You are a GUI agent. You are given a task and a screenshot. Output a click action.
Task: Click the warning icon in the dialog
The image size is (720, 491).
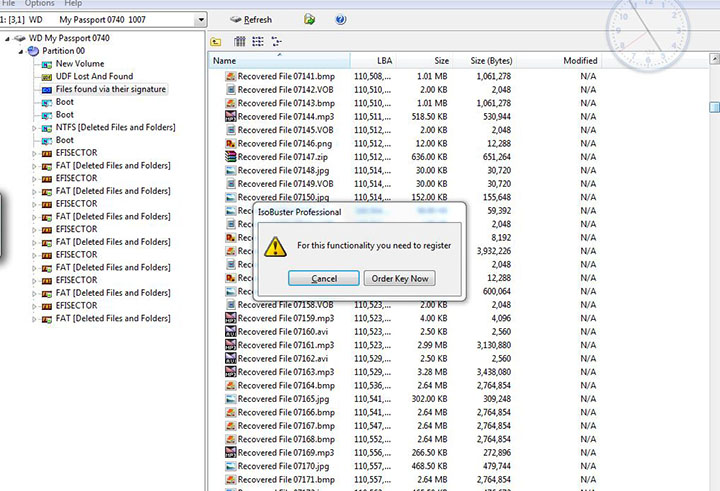pyautogui.click(x=275, y=247)
